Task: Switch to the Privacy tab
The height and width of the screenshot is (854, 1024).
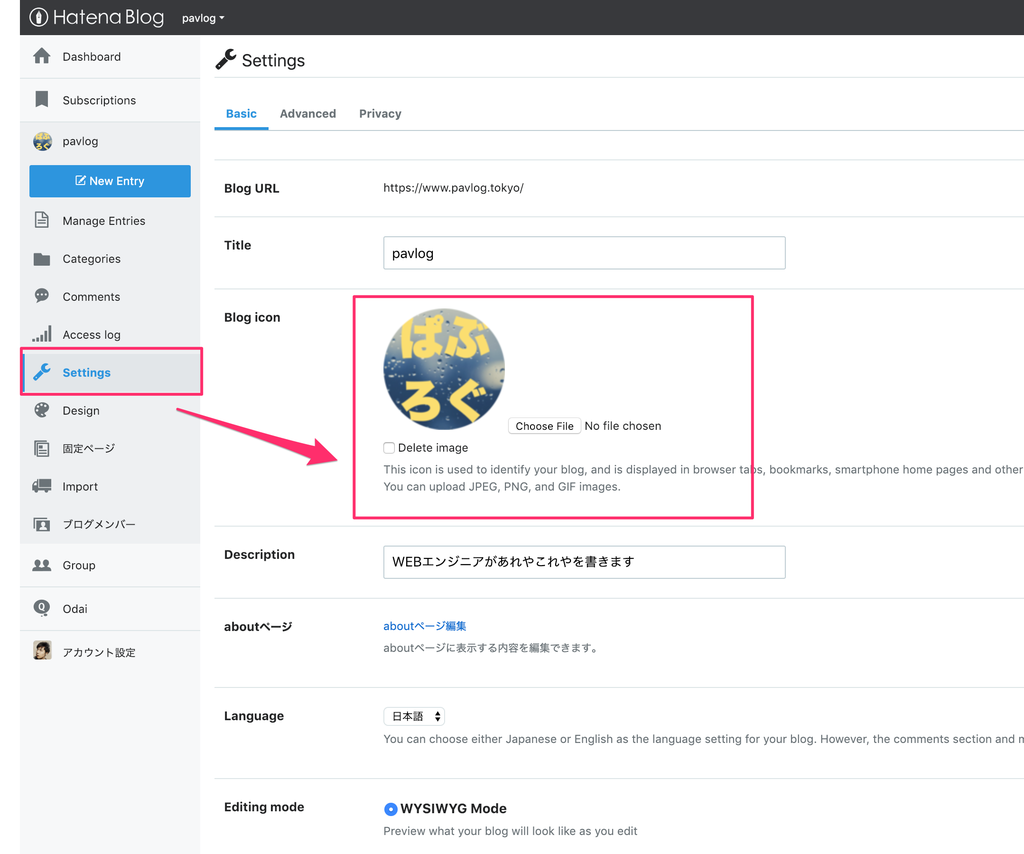Action: [380, 114]
